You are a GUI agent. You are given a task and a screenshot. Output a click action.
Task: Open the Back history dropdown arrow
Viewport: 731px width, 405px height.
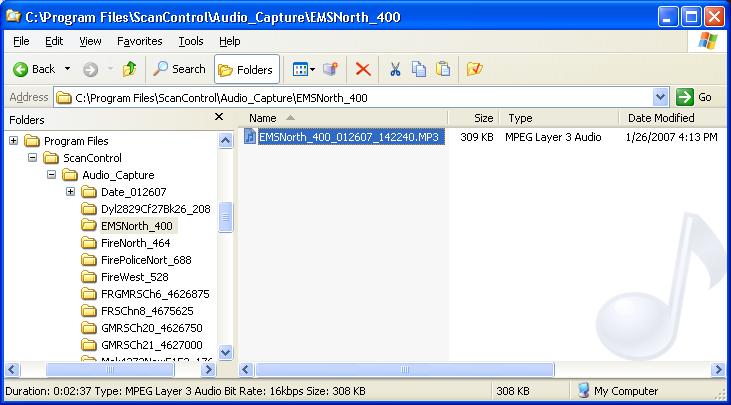(68, 69)
